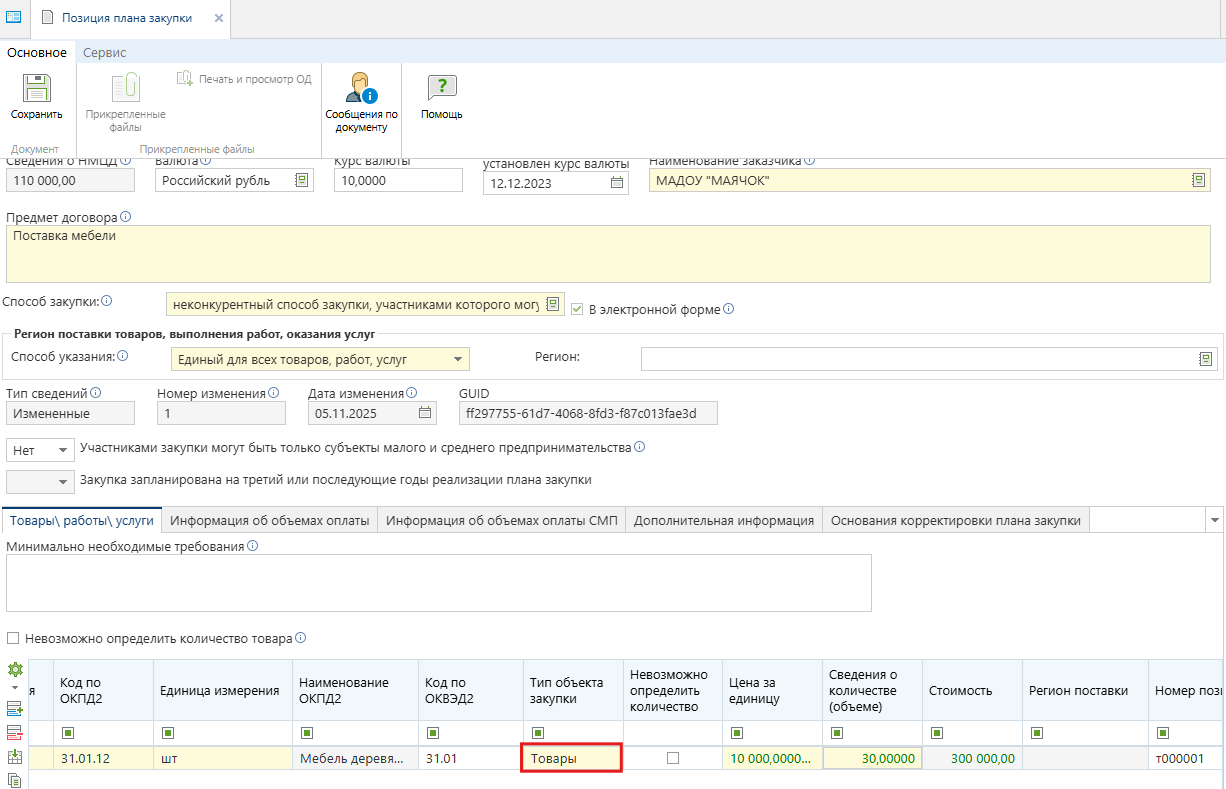Viewport: 1226px width, 789px height.
Task: Open the Нет dropdown for SMP participants
Action: click(64, 450)
